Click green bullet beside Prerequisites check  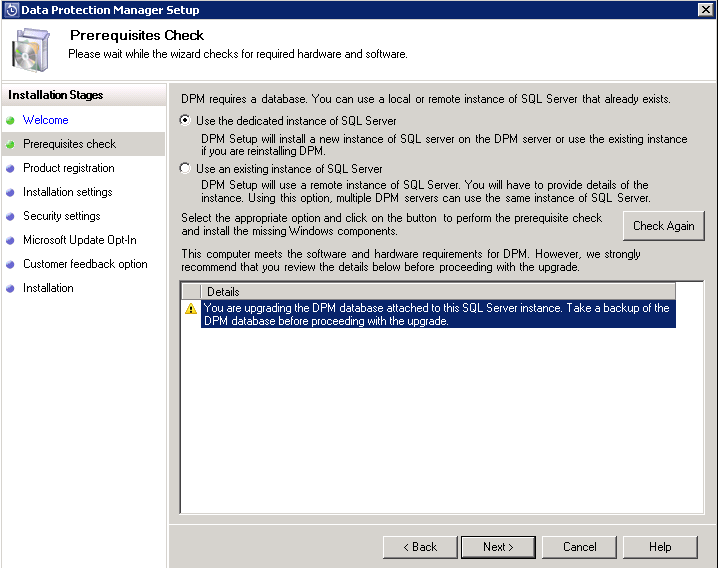[x=11, y=144]
